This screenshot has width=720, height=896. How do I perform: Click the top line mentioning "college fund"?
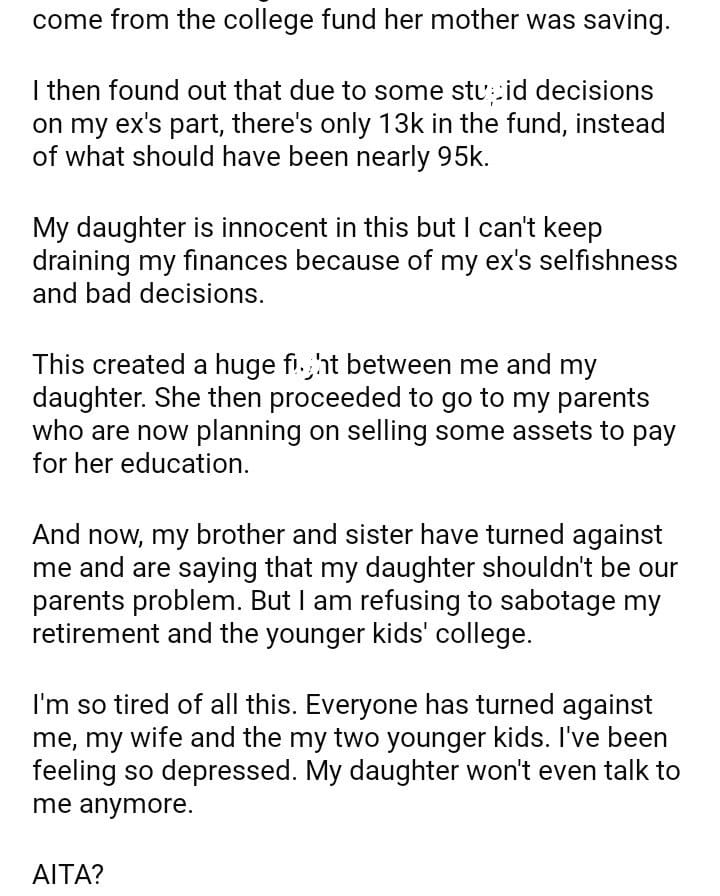350,21
